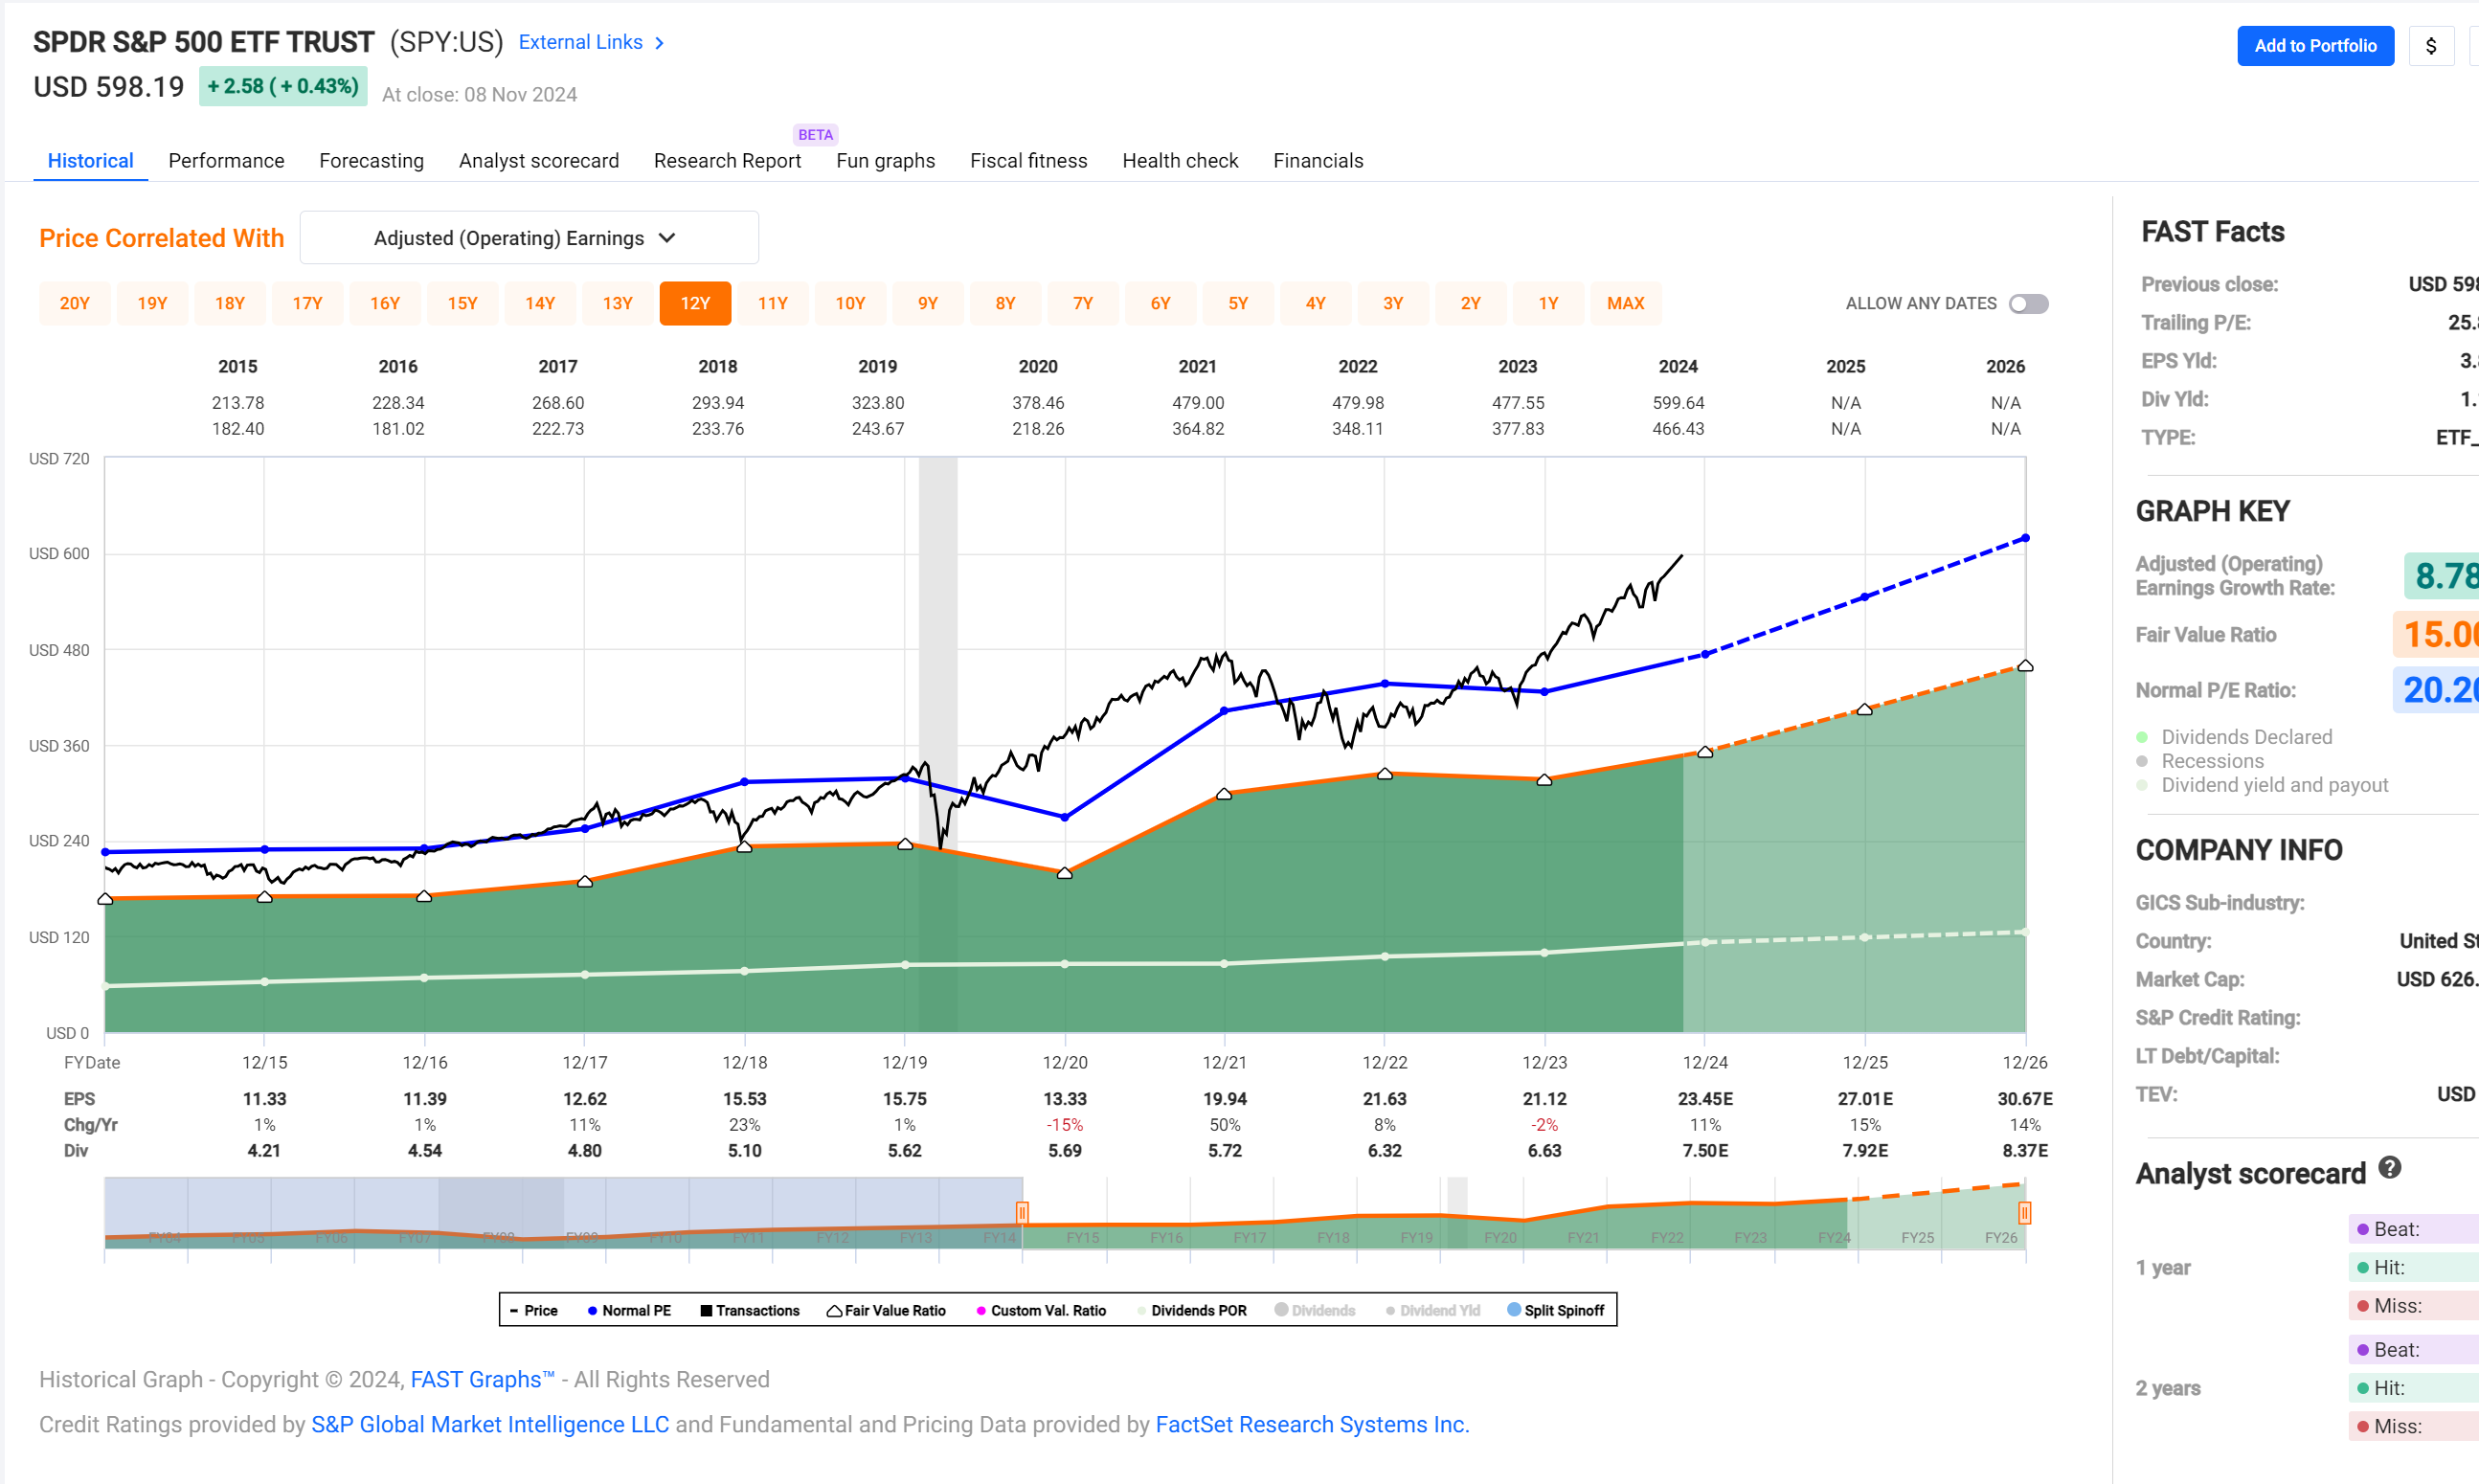Image resolution: width=2479 pixels, height=1484 pixels.
Task: Click the 2024 EPS estimate 23.45E
Action: 1705,1099
